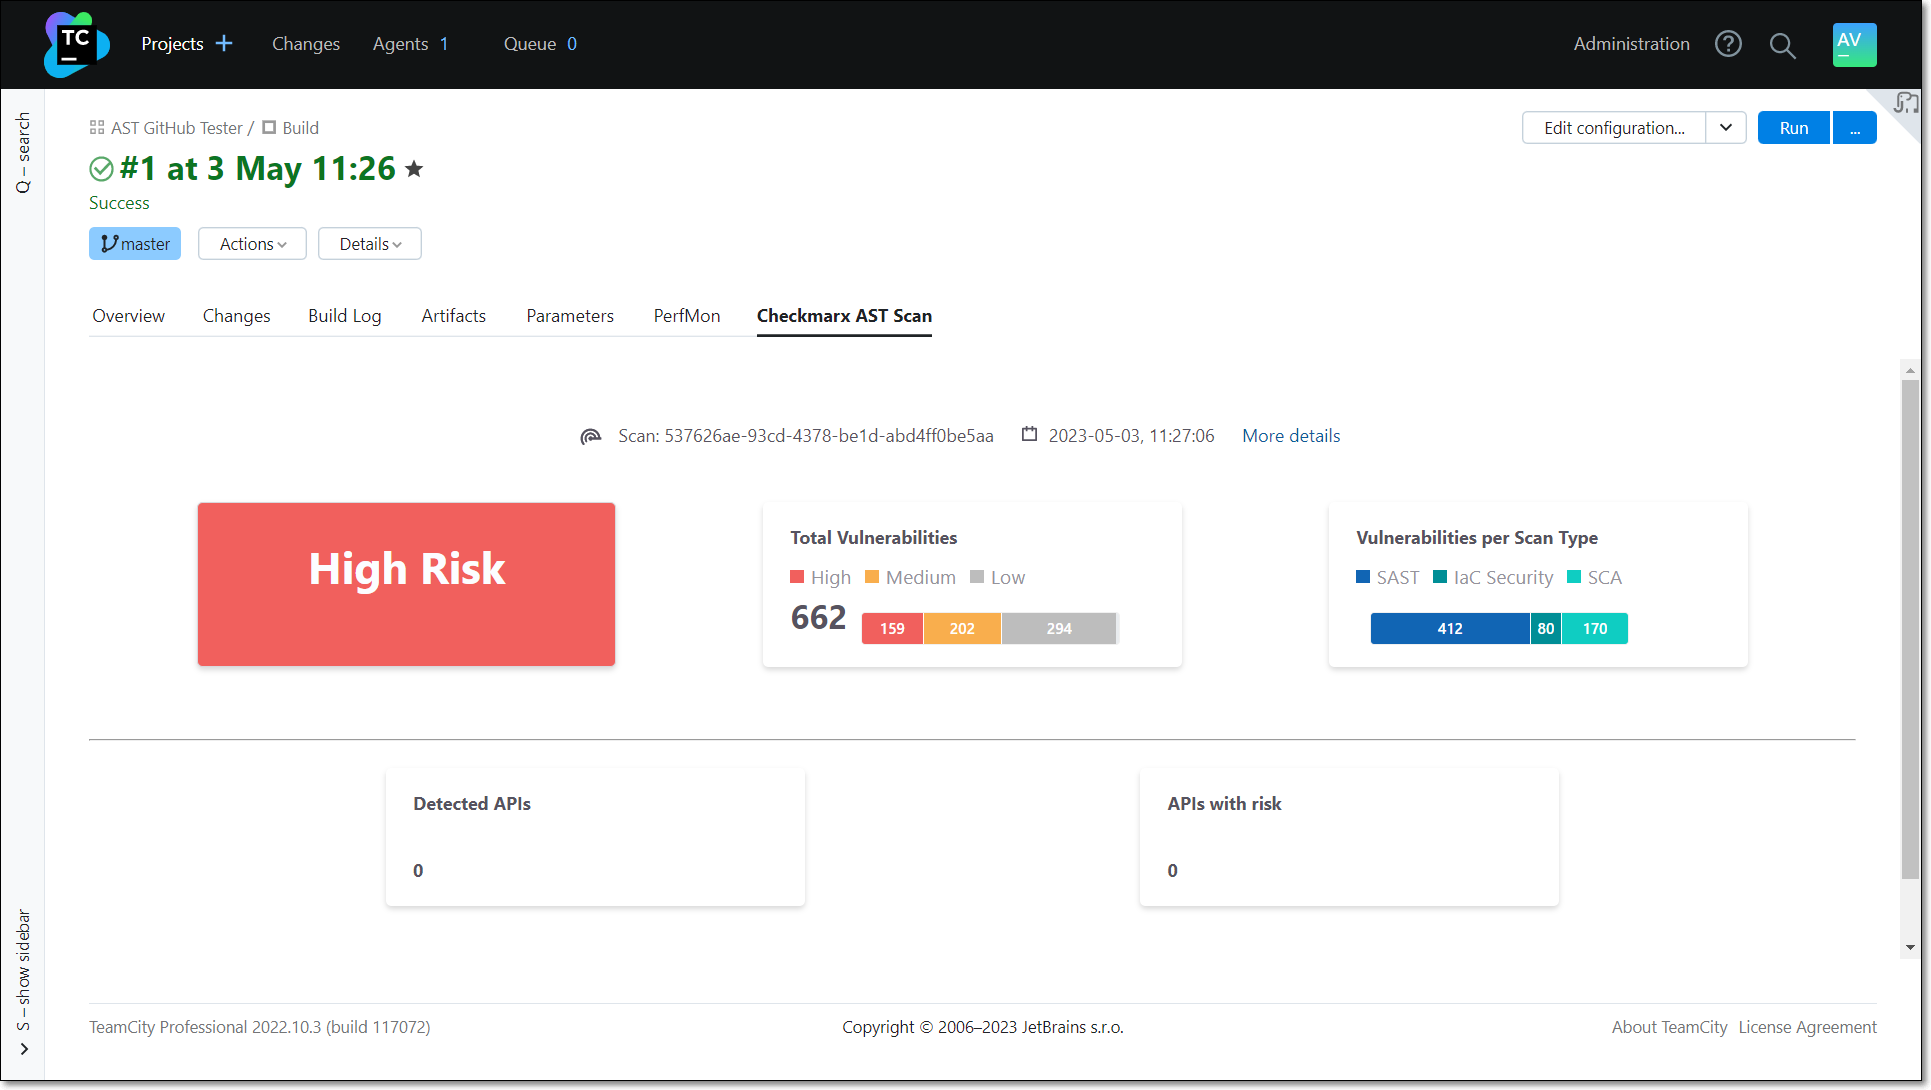Open the help question mark icon
The width and height of the screenshot is (1931, 1090).
click(1728, 44)
